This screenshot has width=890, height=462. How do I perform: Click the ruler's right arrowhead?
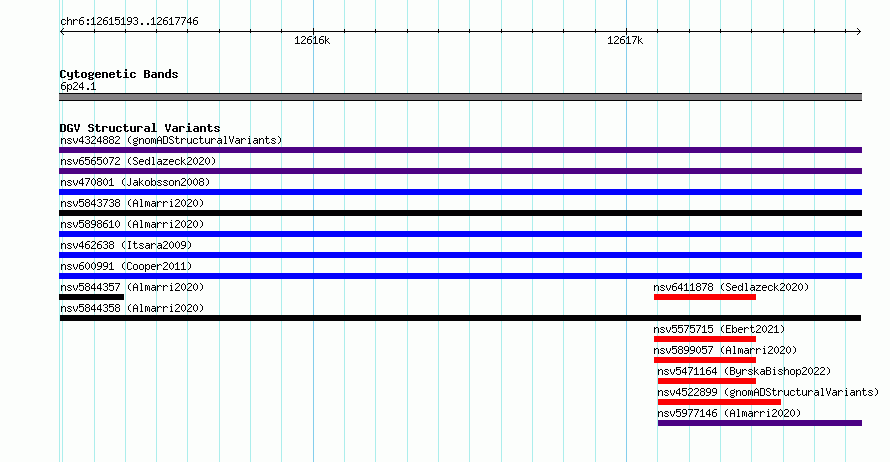pyautogui.click(x=858, y=32)
